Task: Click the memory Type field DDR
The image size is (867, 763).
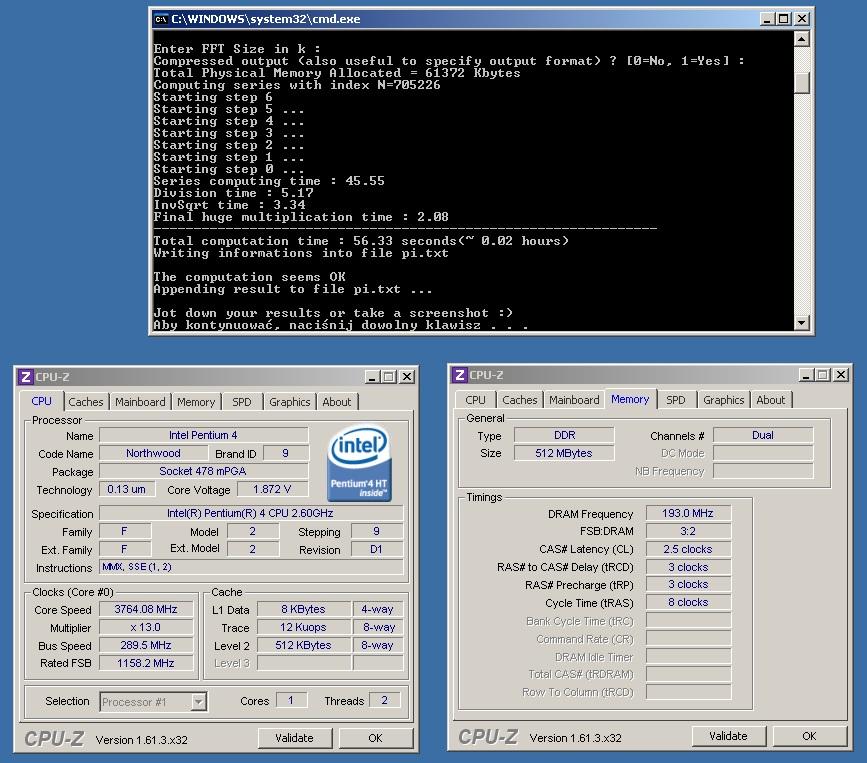Action: [564, 435]
